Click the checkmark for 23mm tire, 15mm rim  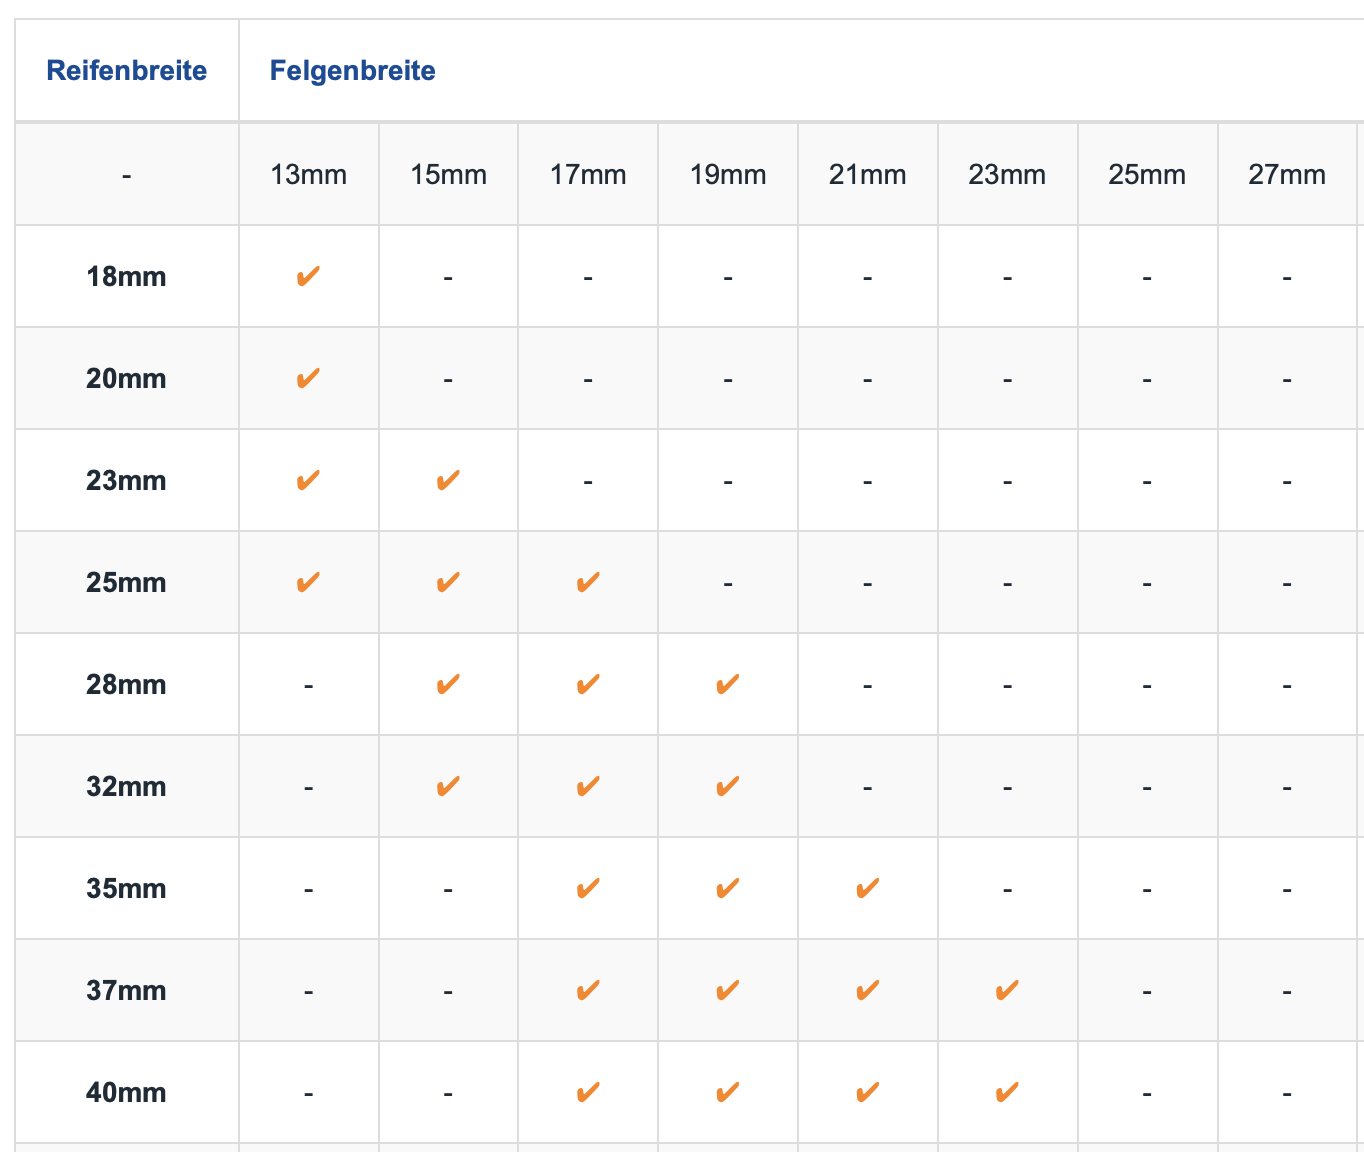point(448,481)
